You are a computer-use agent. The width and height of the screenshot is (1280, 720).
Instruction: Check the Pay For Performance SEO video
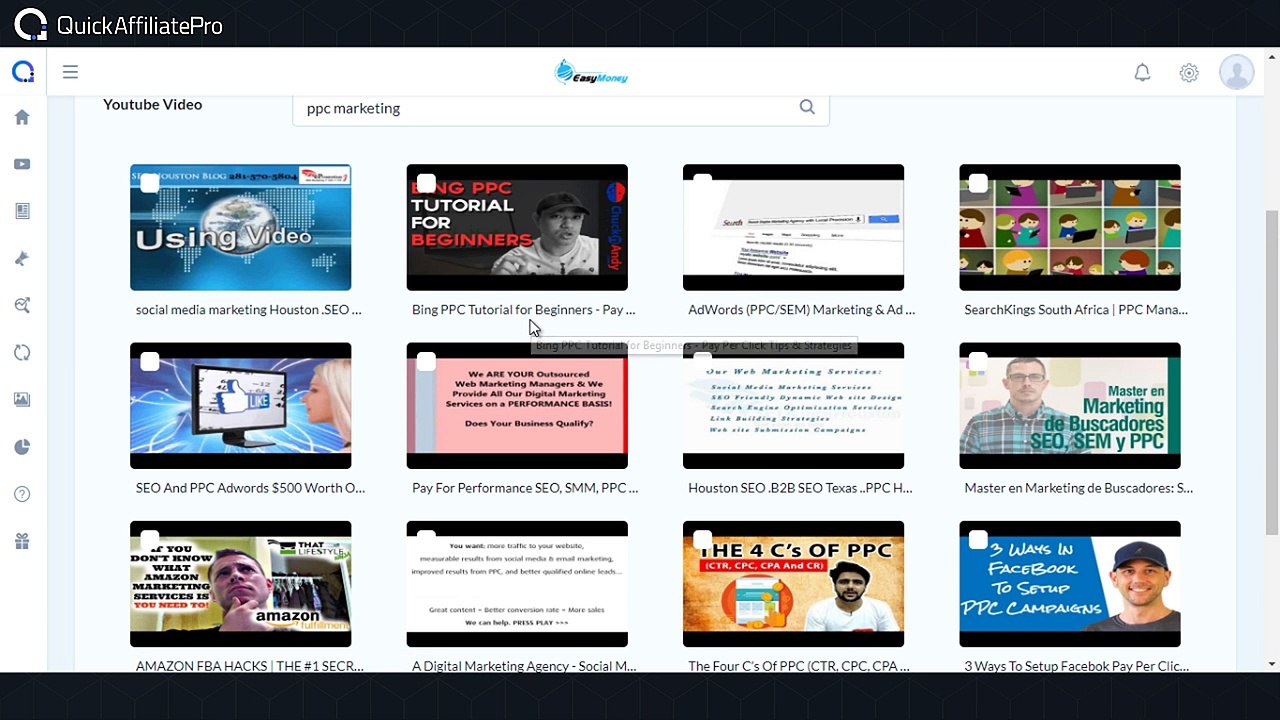[426, 361]
